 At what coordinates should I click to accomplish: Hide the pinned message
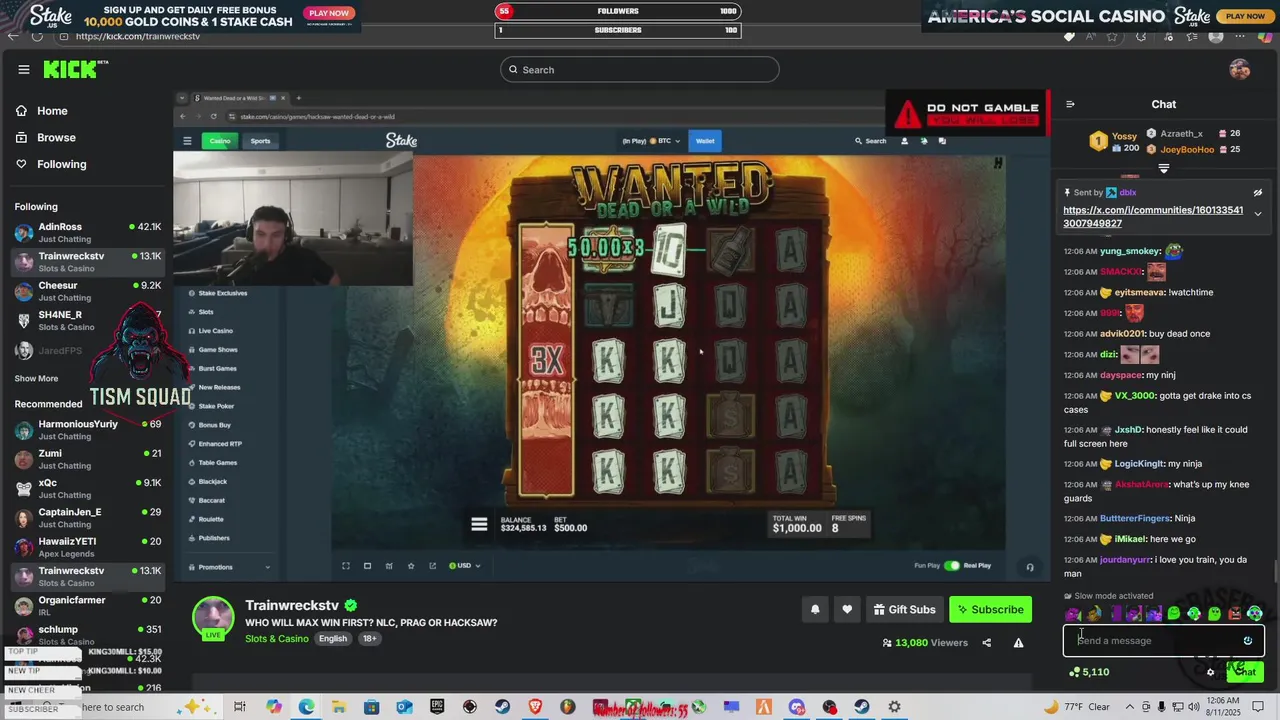pyautogui.click(x=1258, y=193)
